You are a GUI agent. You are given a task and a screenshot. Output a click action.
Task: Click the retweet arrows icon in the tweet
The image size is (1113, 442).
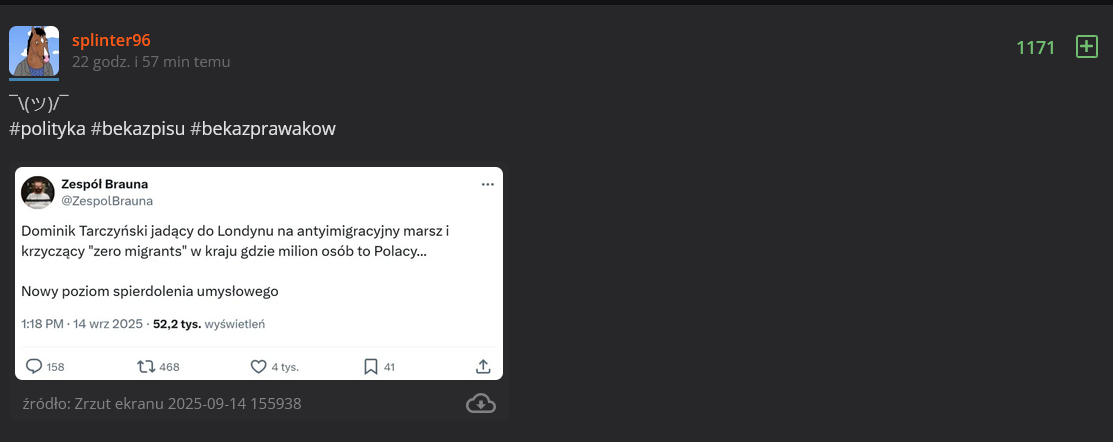(x=147, y=366)
